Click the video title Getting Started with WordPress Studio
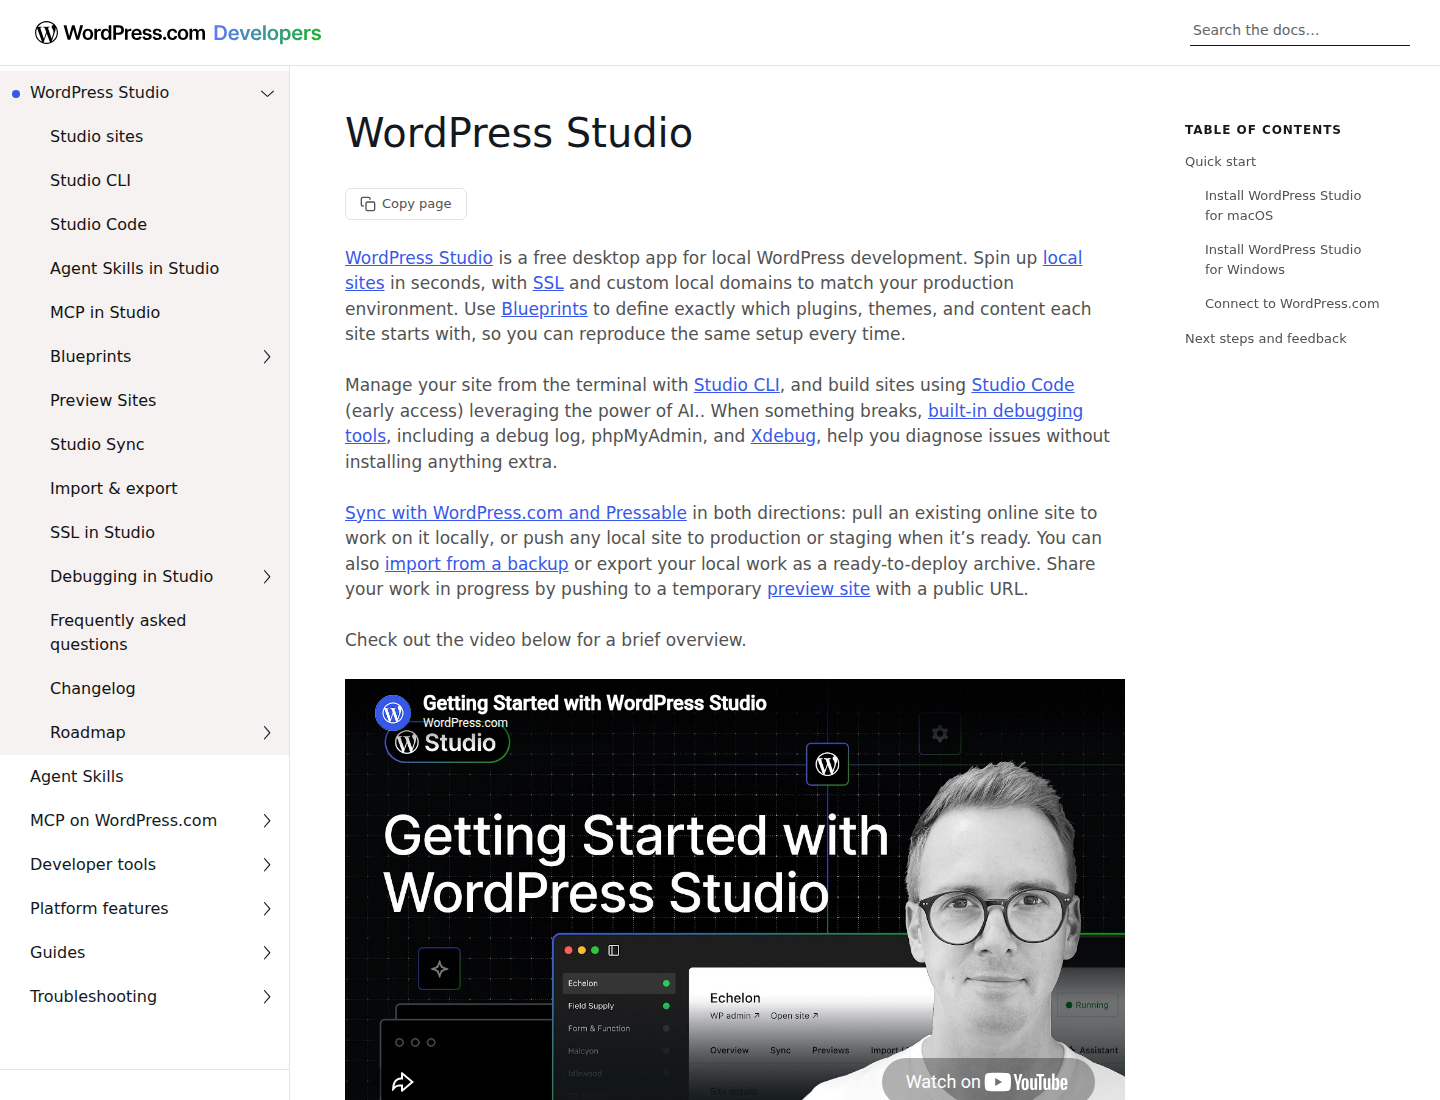 (594, 703)
